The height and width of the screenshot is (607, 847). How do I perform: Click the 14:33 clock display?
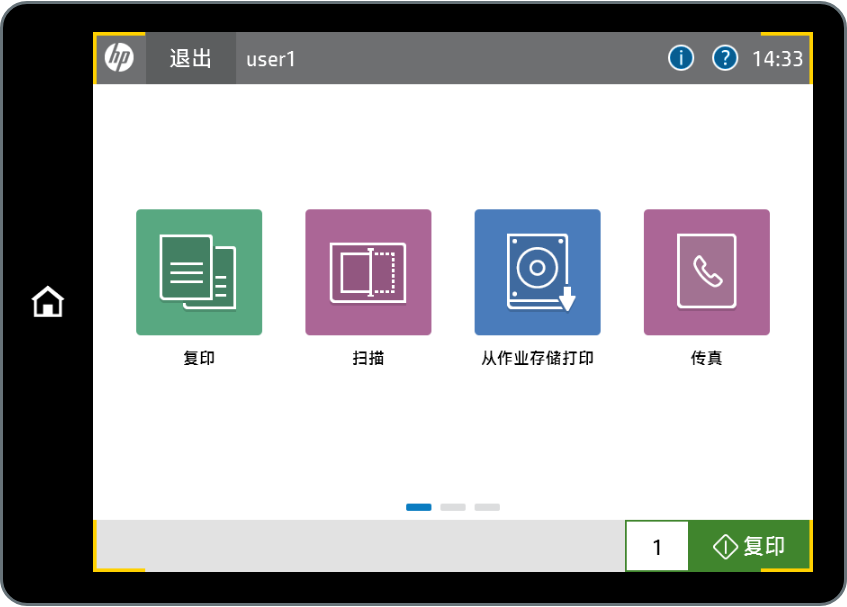pyautogui.click(x=777, y=59)
